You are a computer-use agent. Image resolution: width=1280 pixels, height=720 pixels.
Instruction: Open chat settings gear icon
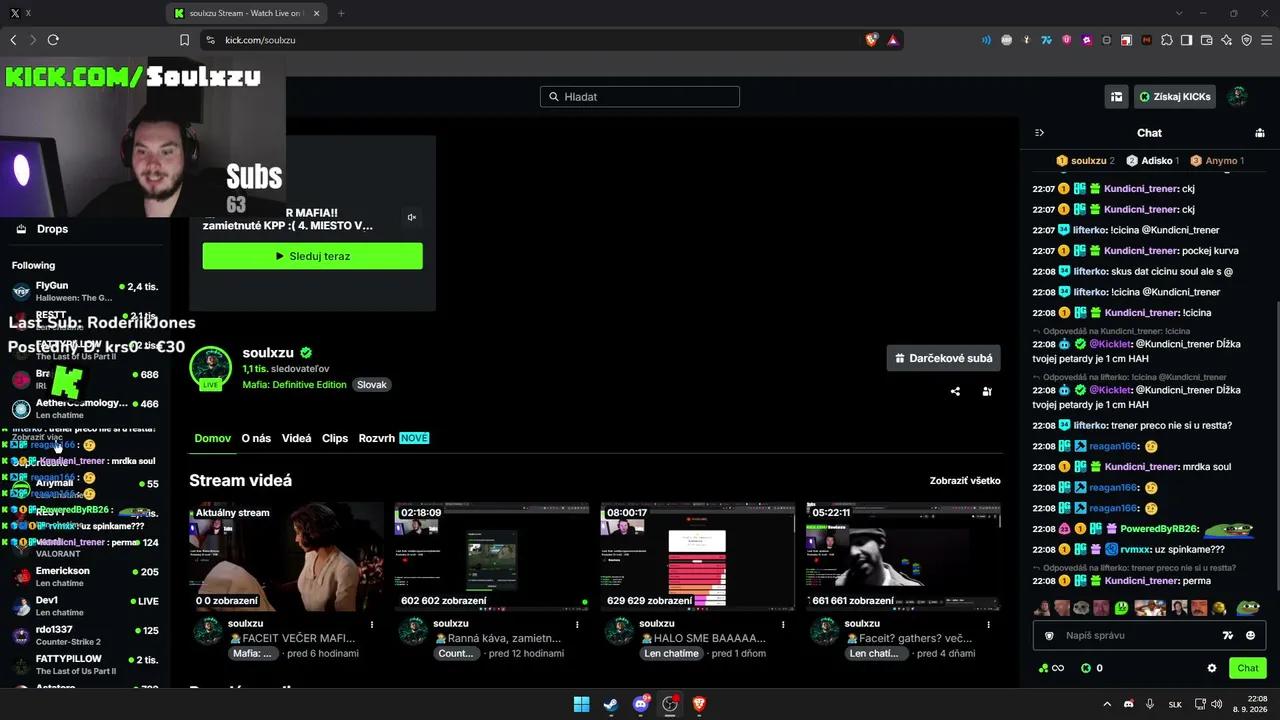coord(1212,668)
